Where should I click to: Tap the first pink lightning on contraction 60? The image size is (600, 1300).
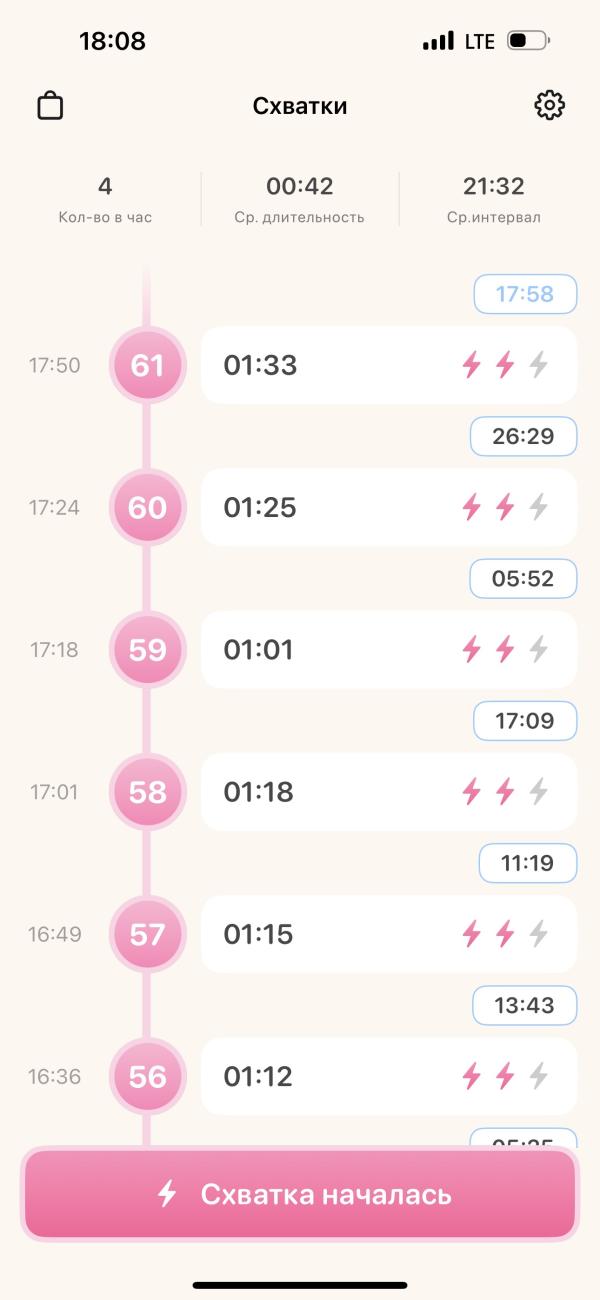[471, 507]
